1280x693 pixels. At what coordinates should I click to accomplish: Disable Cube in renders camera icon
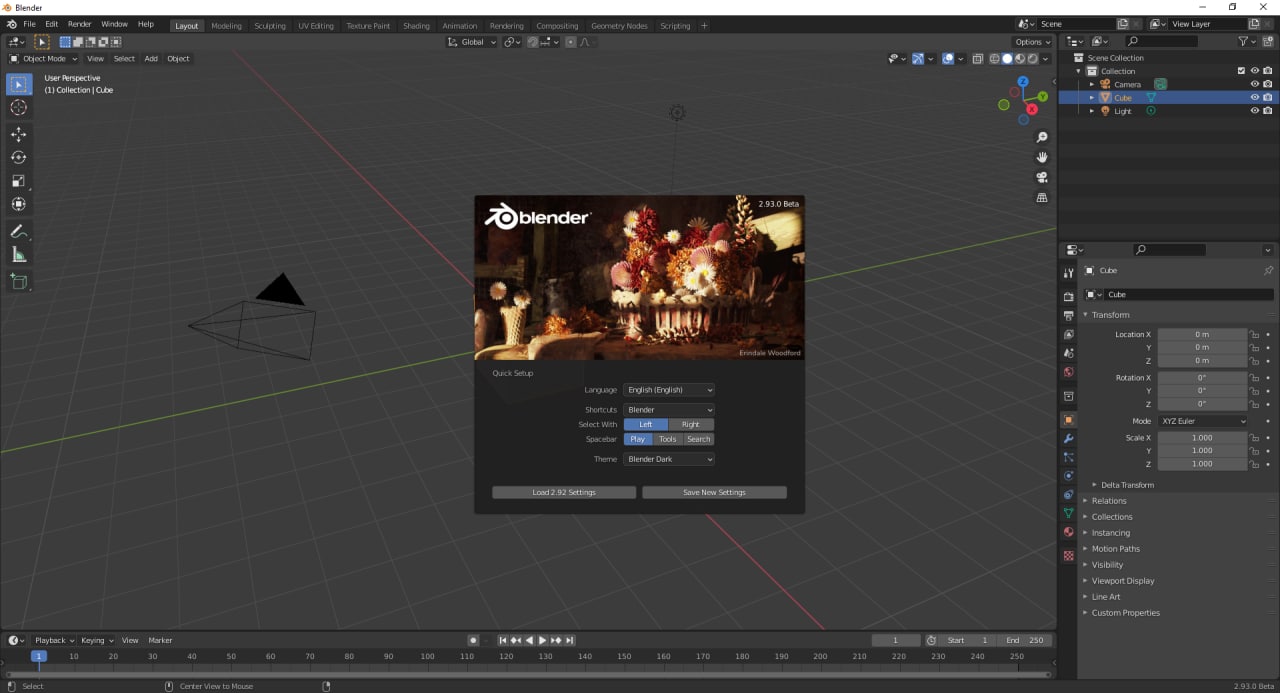[1267, 98]
